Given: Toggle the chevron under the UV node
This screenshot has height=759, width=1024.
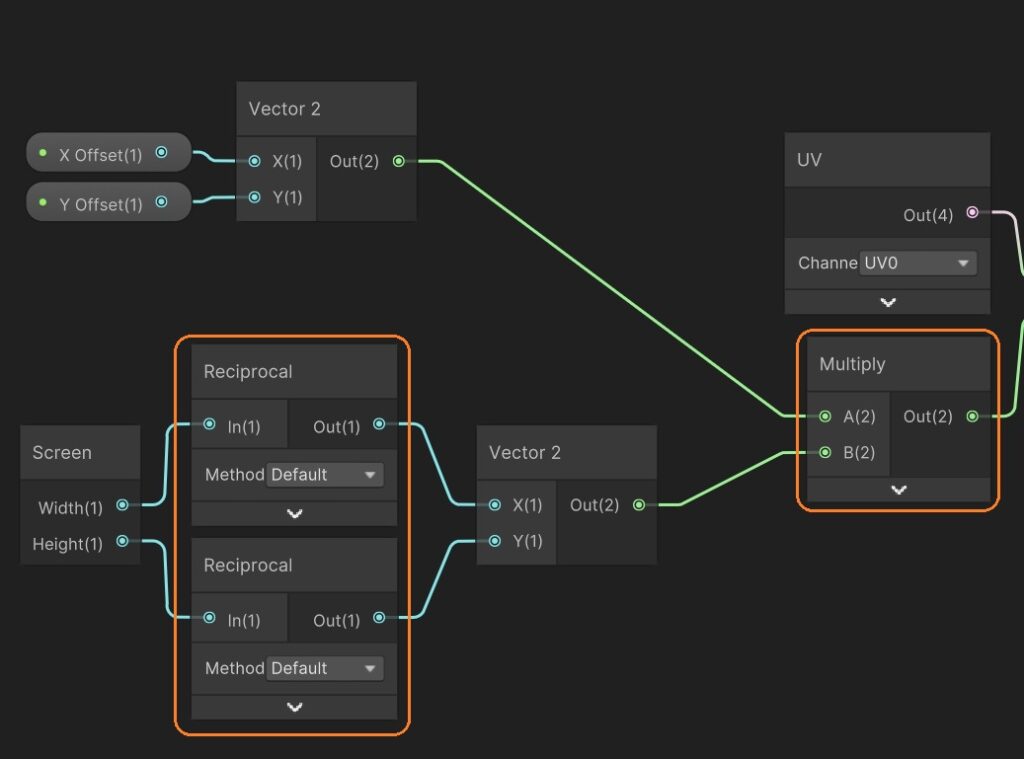Looking at the screenshot, I should [887, 302].
